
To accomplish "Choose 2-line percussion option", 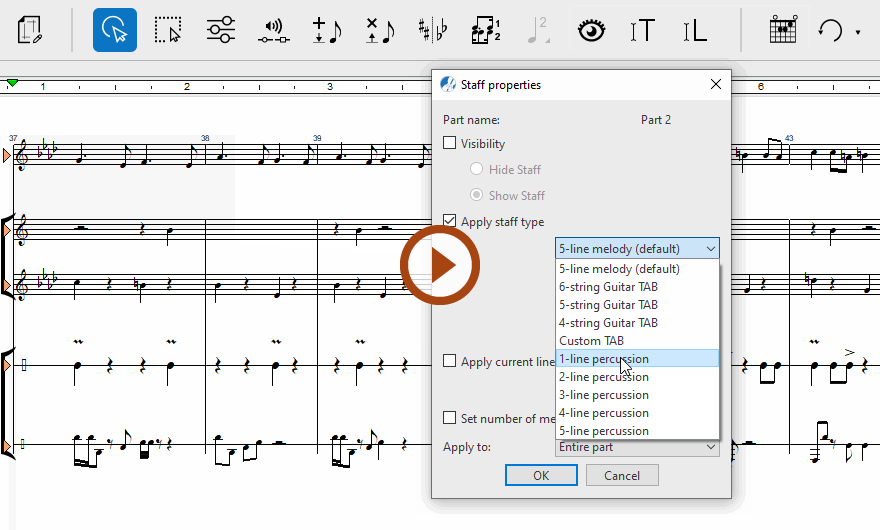I will coord(637,377).
